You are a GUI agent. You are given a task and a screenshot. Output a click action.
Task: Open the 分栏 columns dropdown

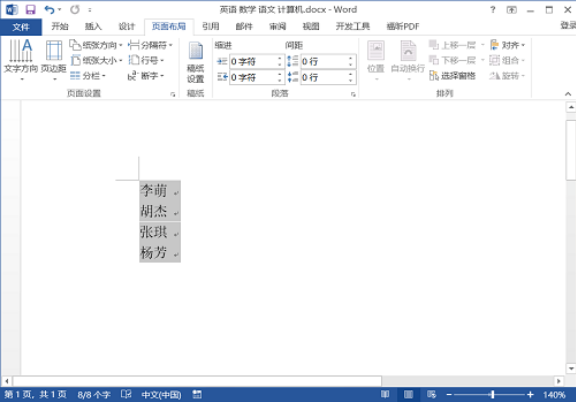click(x=88, y=76)
